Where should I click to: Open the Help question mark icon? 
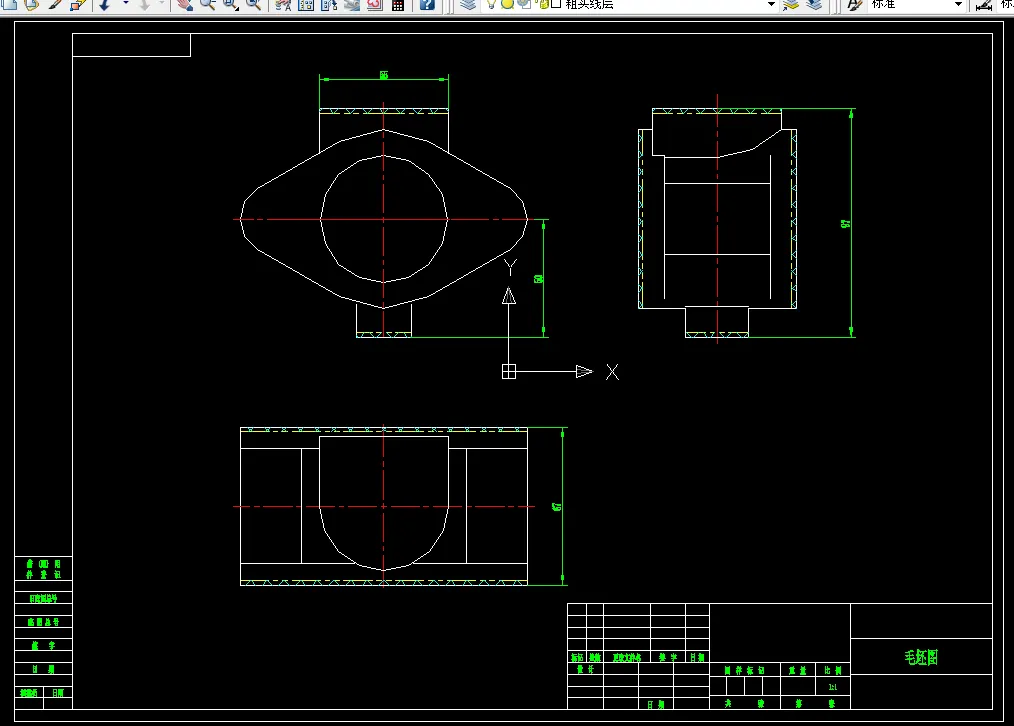[x=427, y=5]
